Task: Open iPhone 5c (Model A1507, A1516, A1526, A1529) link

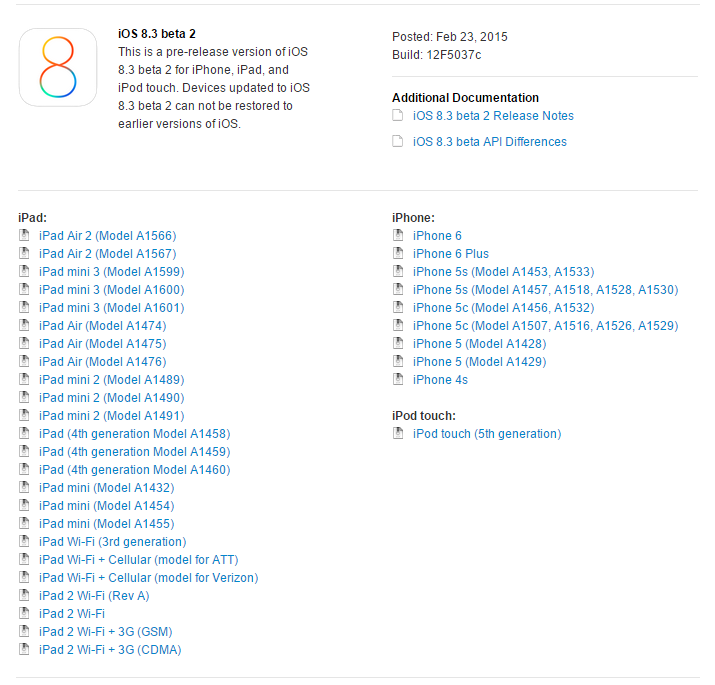Action: pyautogui.click(x=545, y=326)
